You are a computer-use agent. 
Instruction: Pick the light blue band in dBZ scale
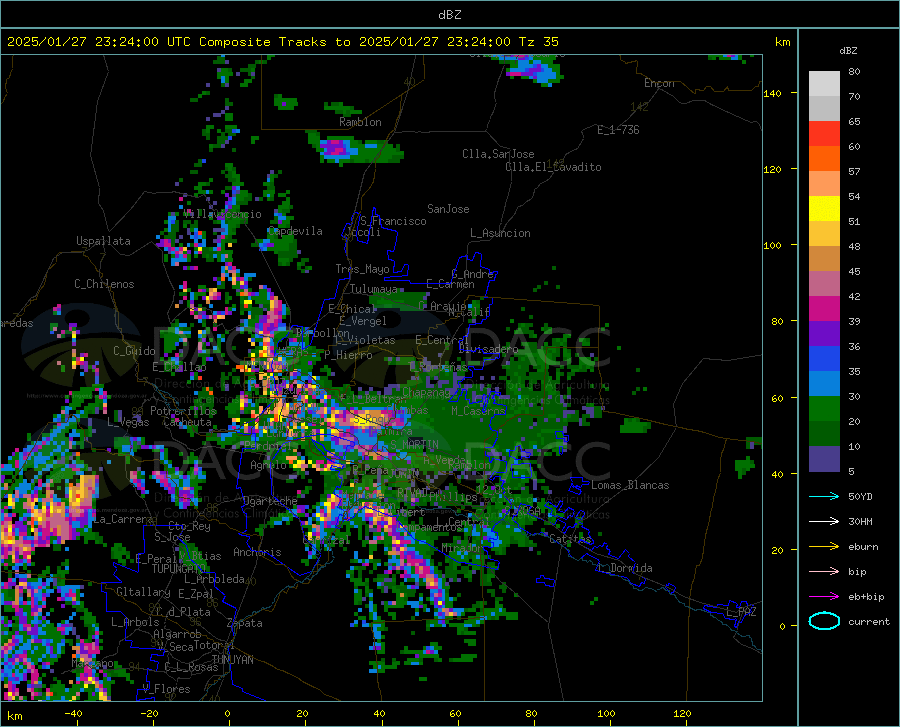pos(824,384)
